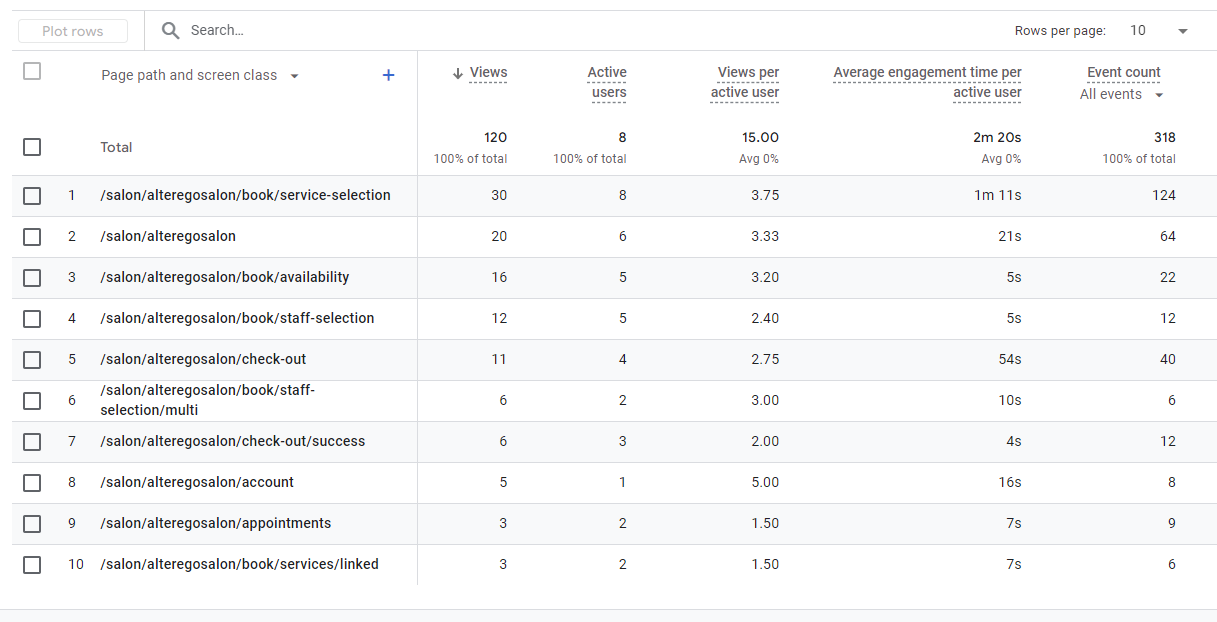The image size is (1217, 622).
Task: Open the Rows per page dropdown
Action: click(1158, 31)
